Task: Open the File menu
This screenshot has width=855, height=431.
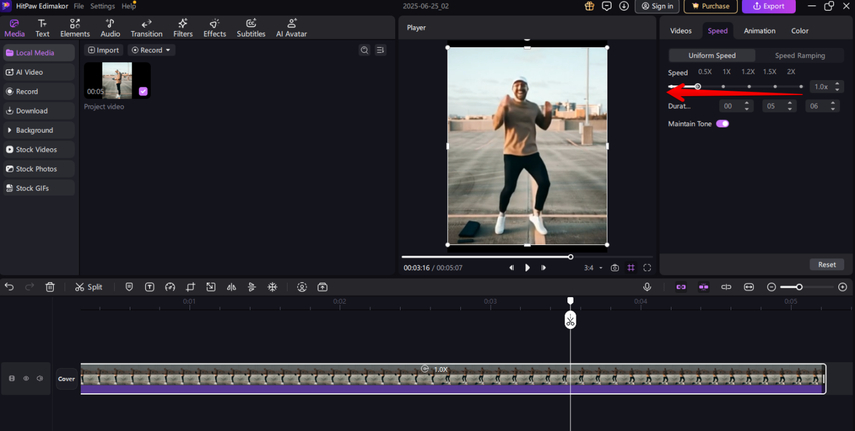Action: click(x=79, y=6)
